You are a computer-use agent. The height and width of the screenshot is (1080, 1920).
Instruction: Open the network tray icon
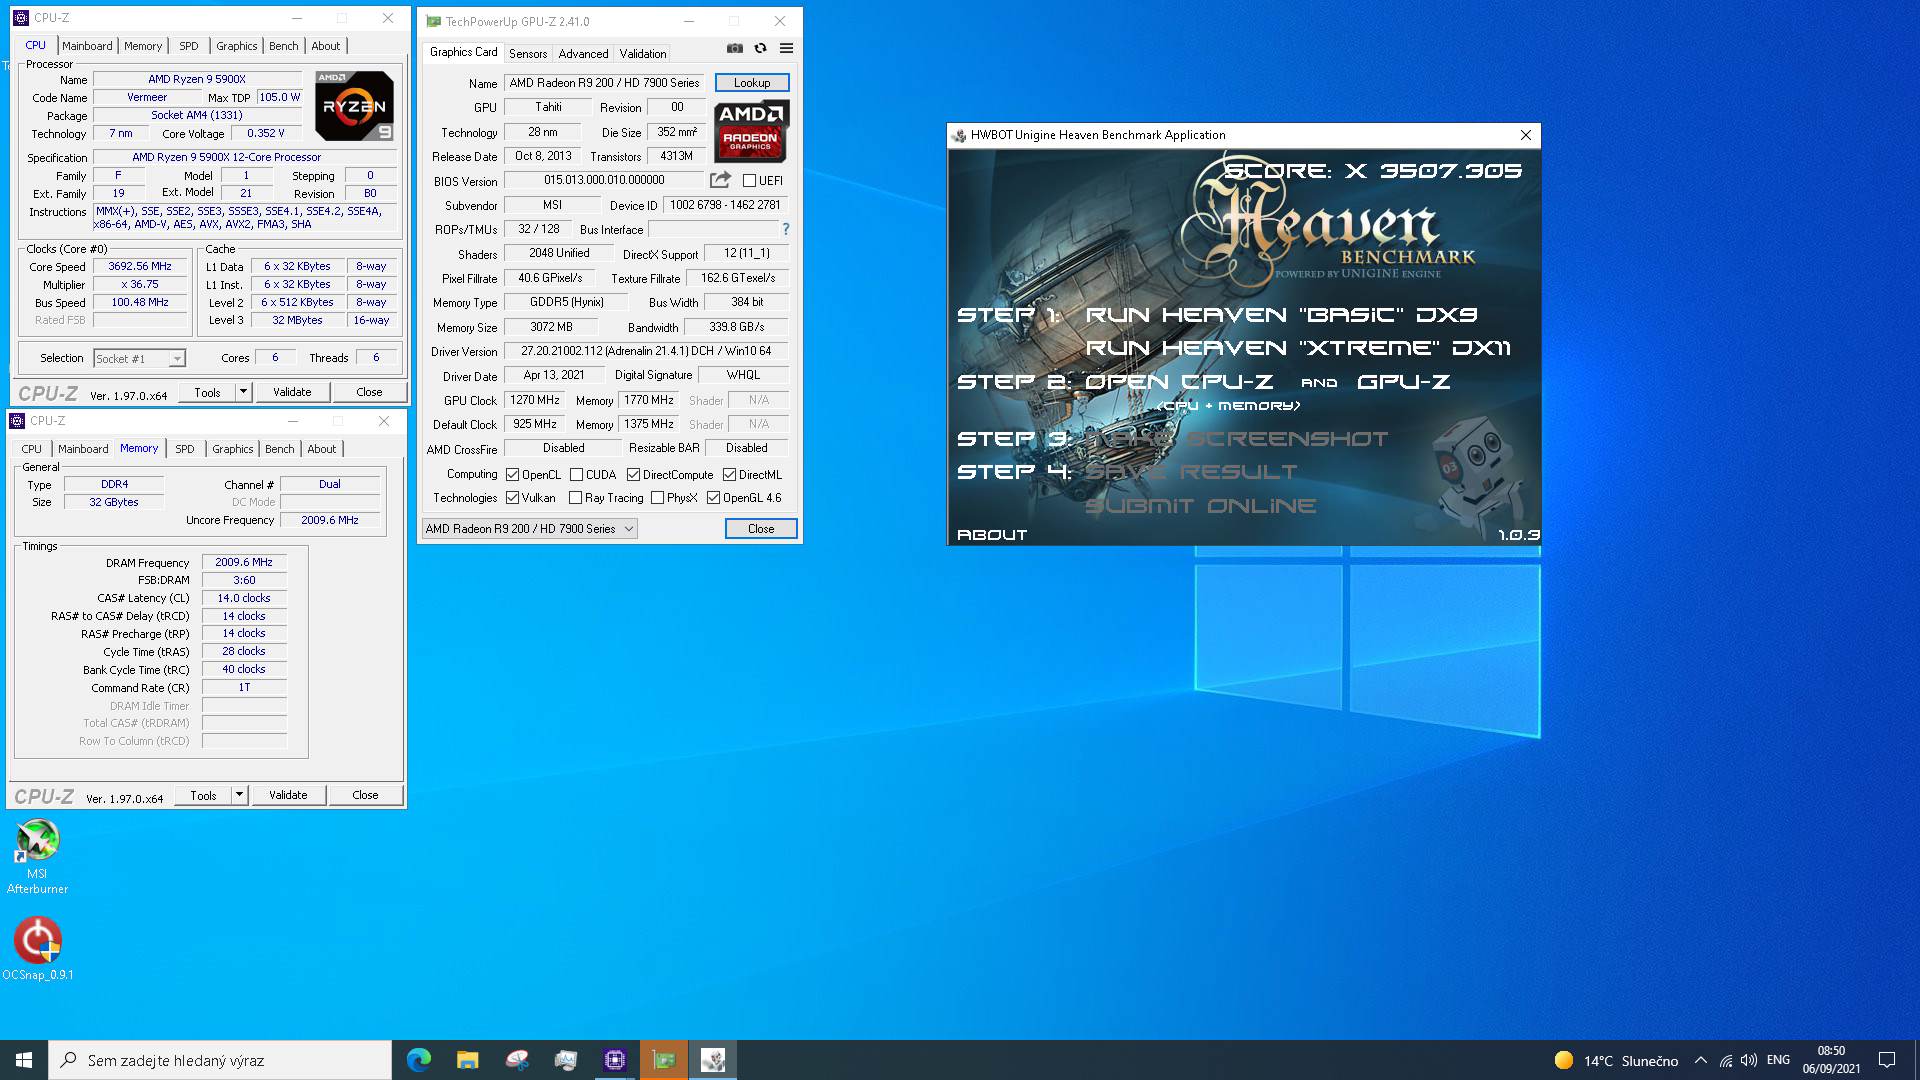1726,1060
